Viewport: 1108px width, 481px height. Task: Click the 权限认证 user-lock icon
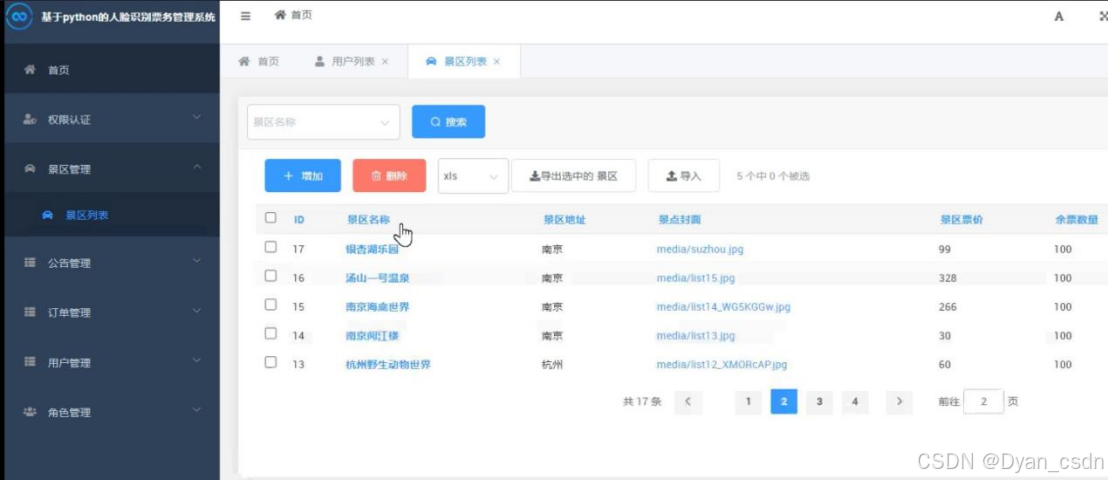coord(30,119)
